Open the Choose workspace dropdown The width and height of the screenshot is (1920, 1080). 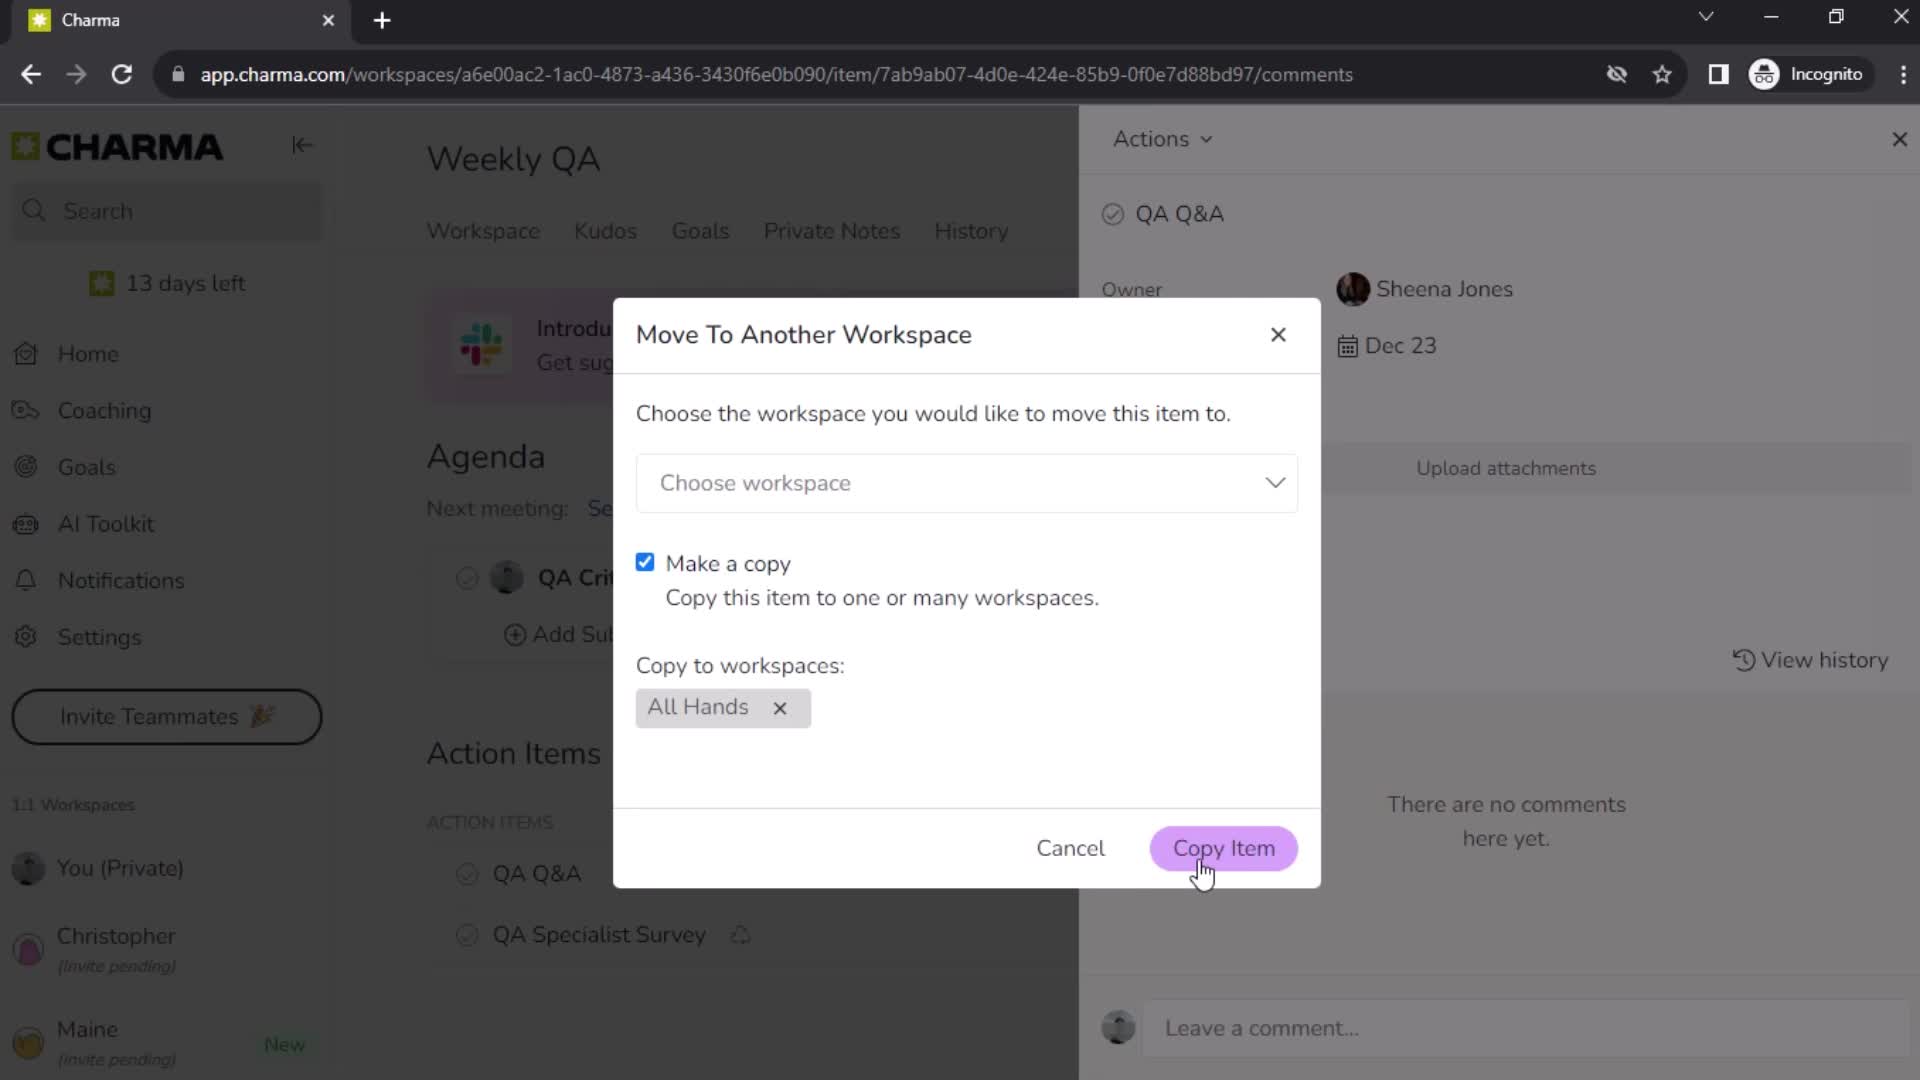click(967, 483)
